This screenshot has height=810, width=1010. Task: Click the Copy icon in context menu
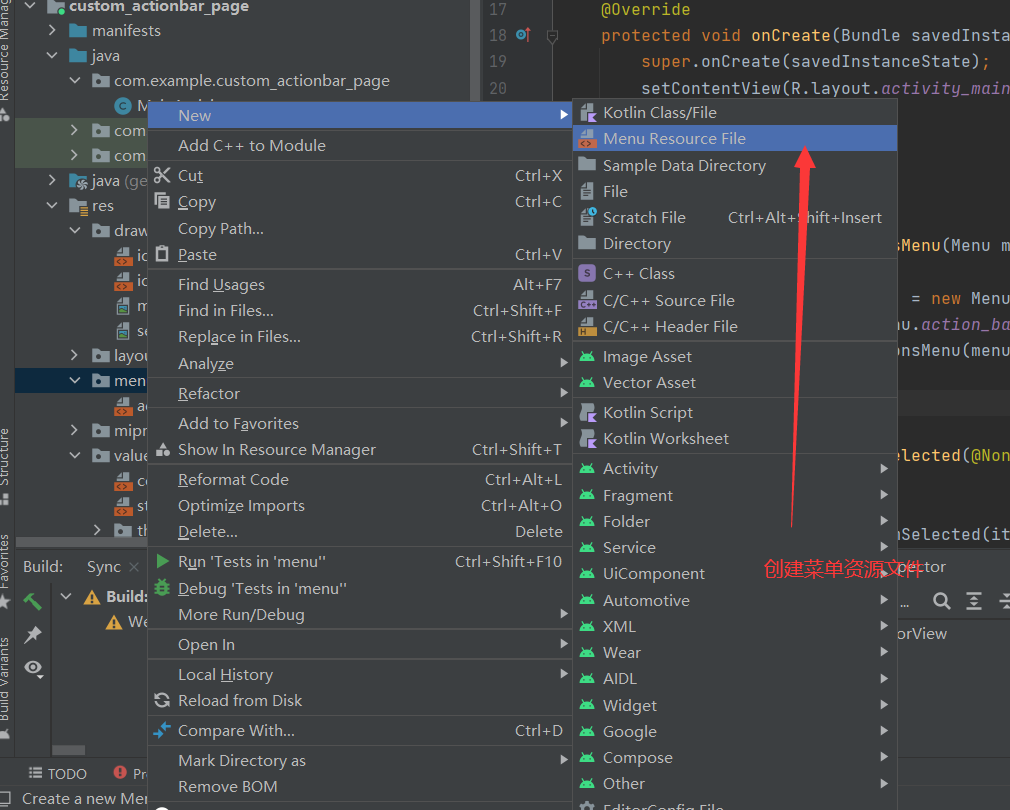point(162,201)
